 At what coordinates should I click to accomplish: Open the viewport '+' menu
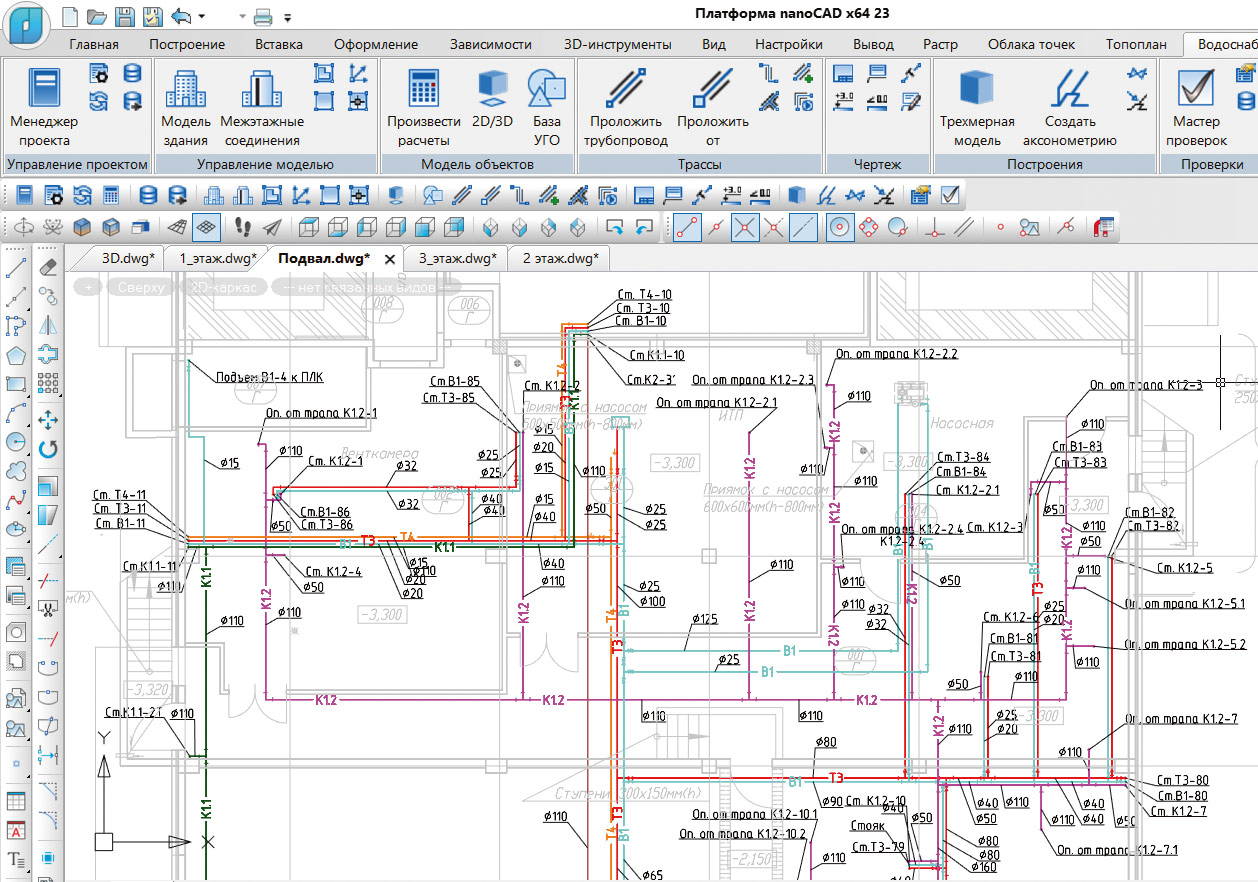88,287
